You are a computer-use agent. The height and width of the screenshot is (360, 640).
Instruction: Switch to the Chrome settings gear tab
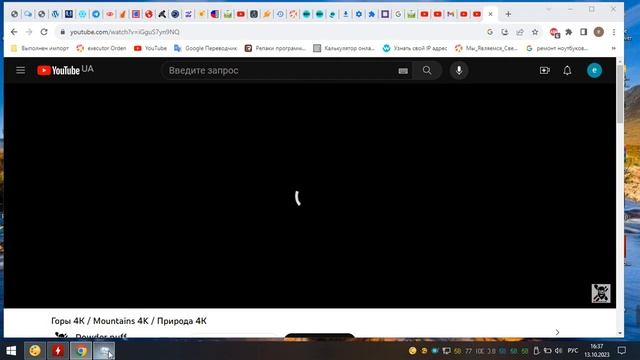(x=358, y=14)
